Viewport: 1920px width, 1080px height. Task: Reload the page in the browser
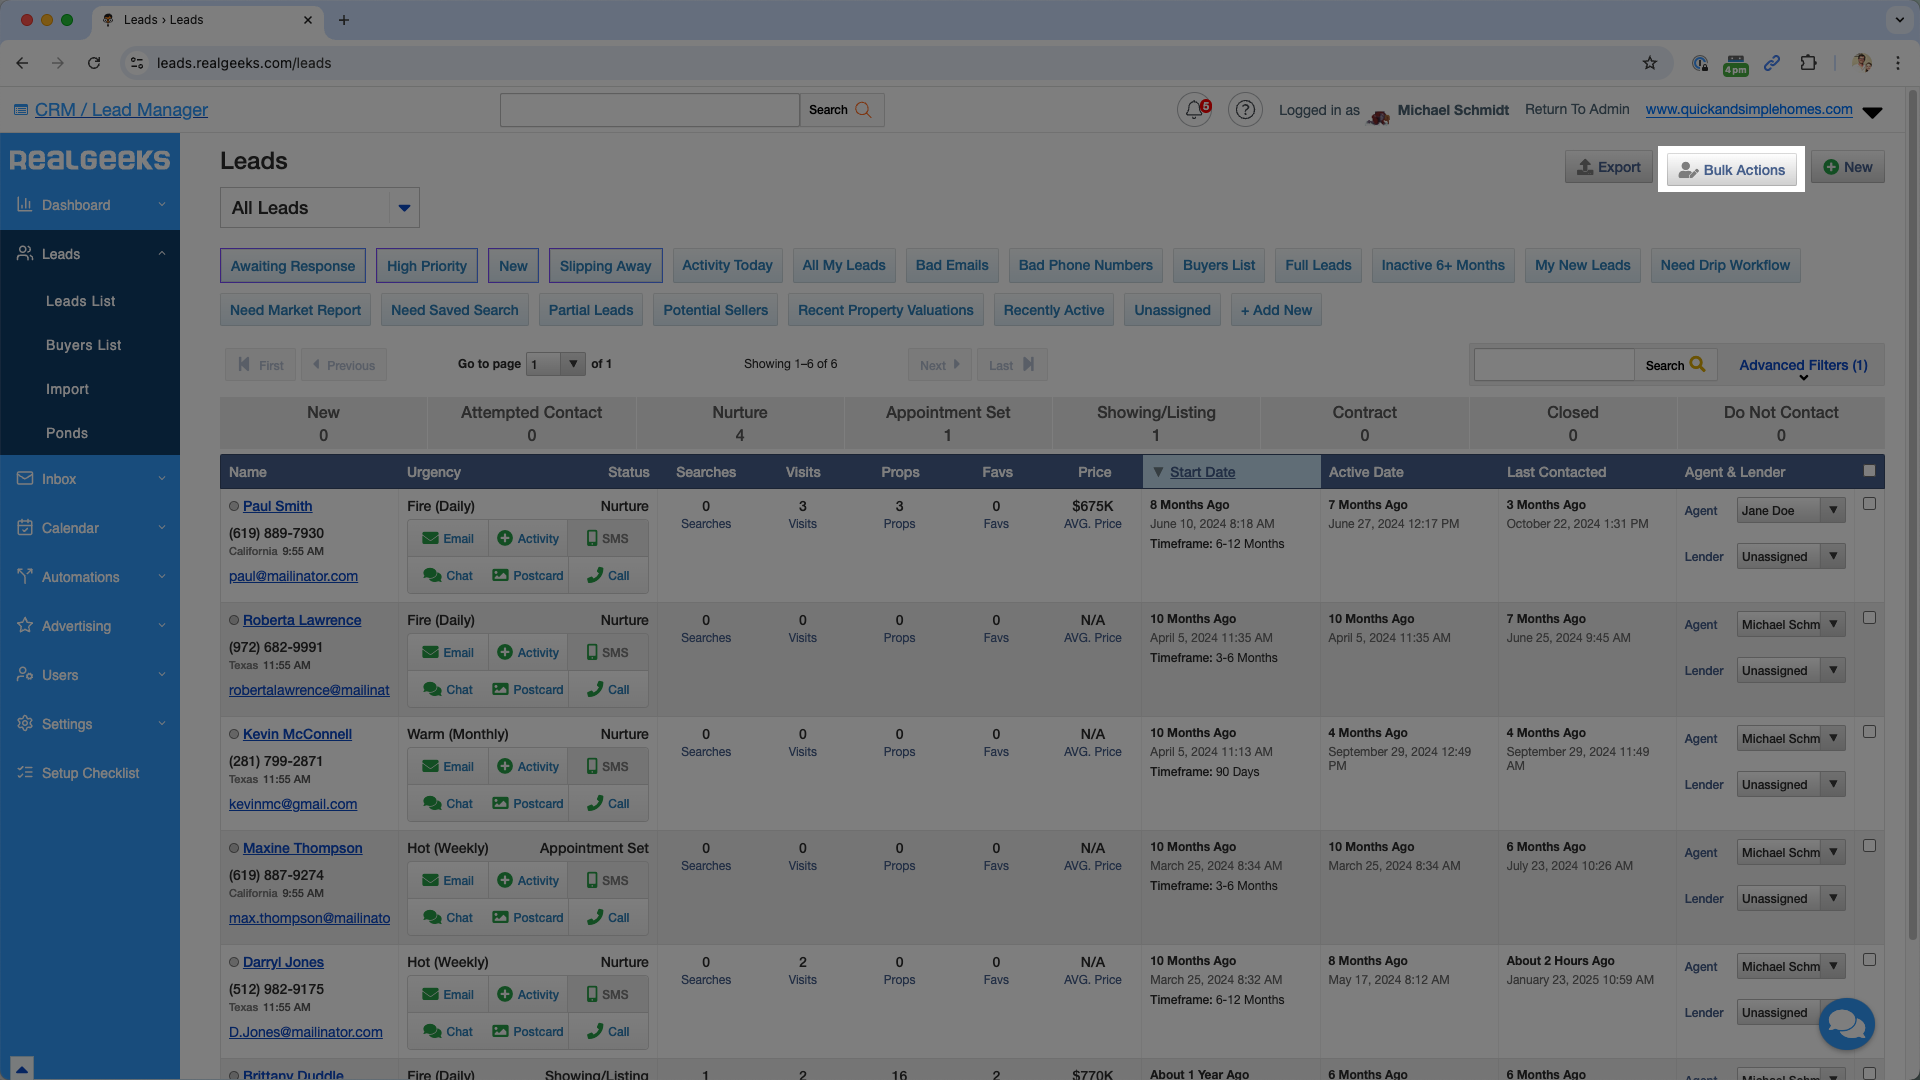point(94,63)
